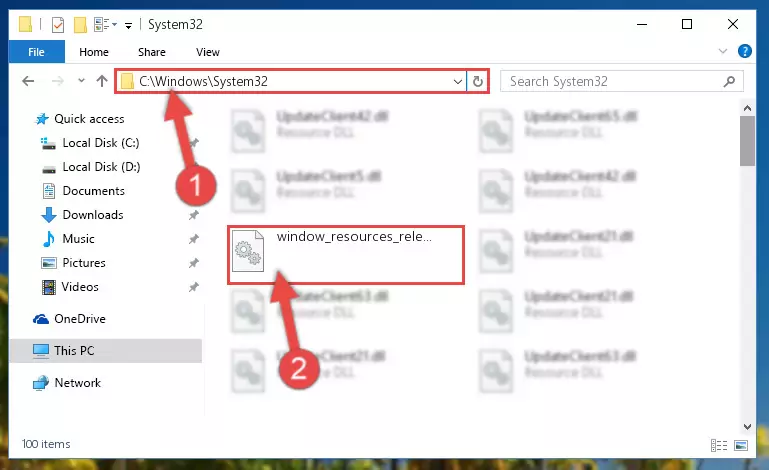Viewport: 769px width, 470px height.
Task: Click the Music note icon
Action: [x=49, y=239]
